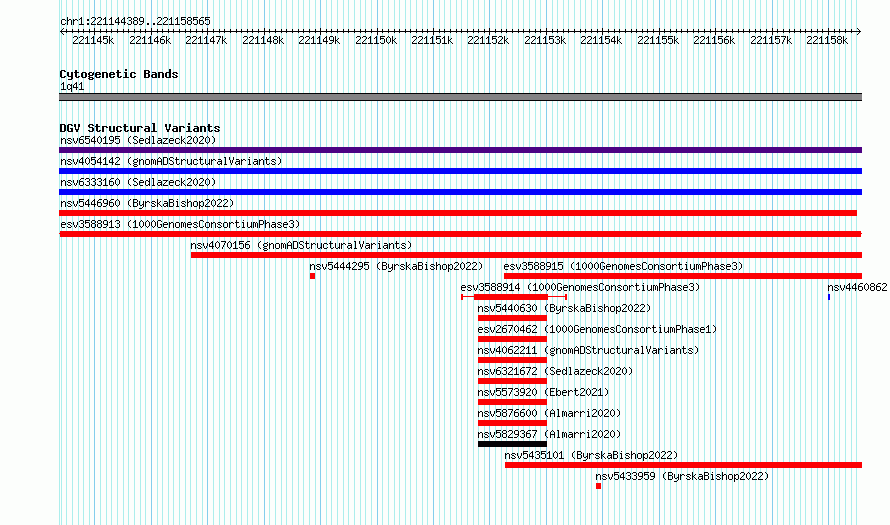Open the nsv5440630 (ByrskaBishop2022) label
890x525 pixels.
(564, 308)
